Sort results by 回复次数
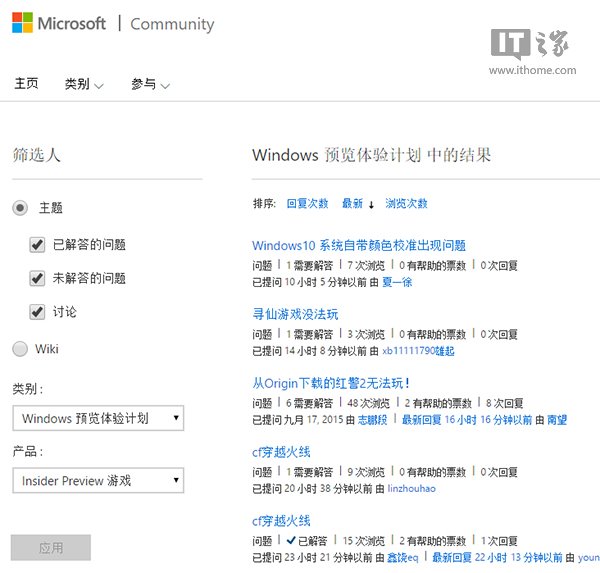The height and width of the screenshot is (573, 600). click(x=307, y=203)
